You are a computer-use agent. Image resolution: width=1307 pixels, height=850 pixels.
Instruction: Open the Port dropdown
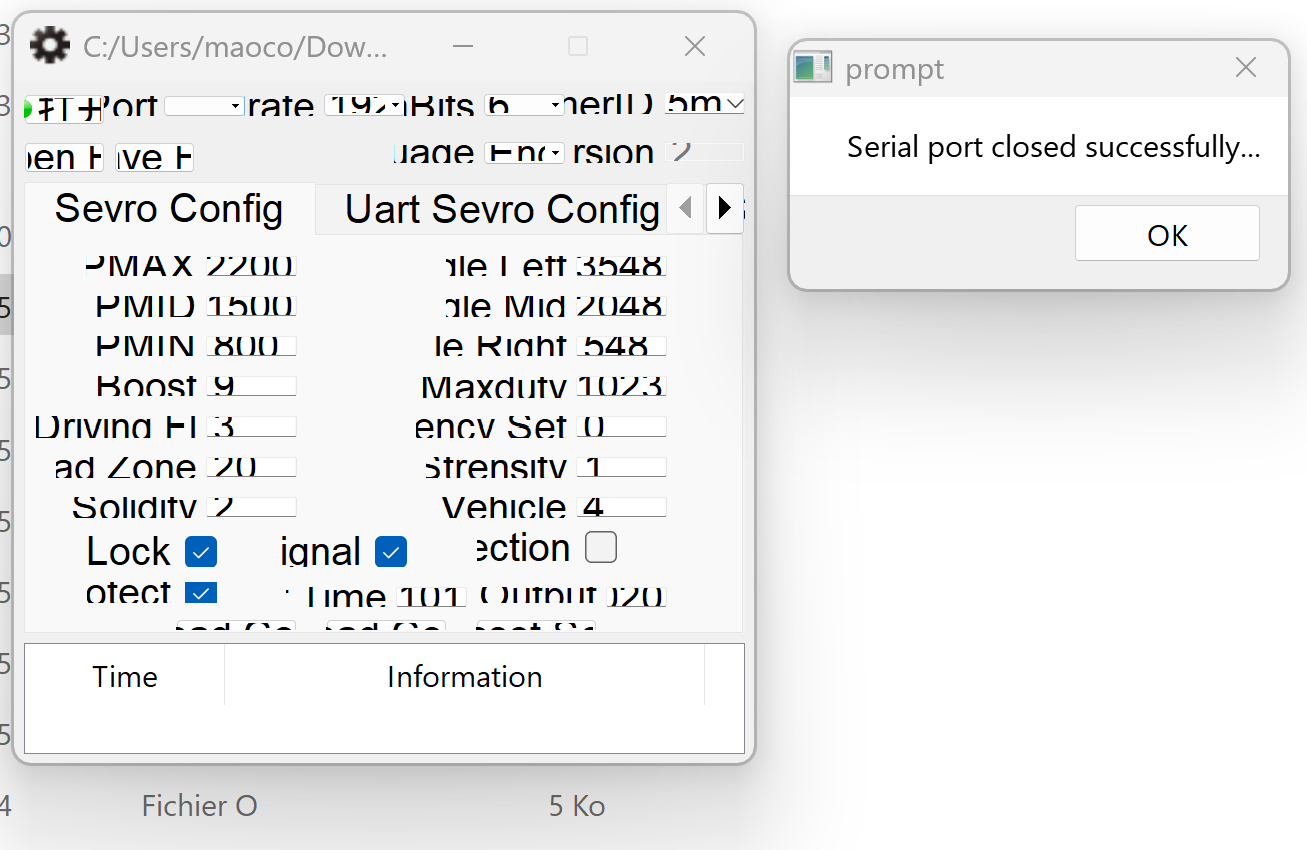204,105
